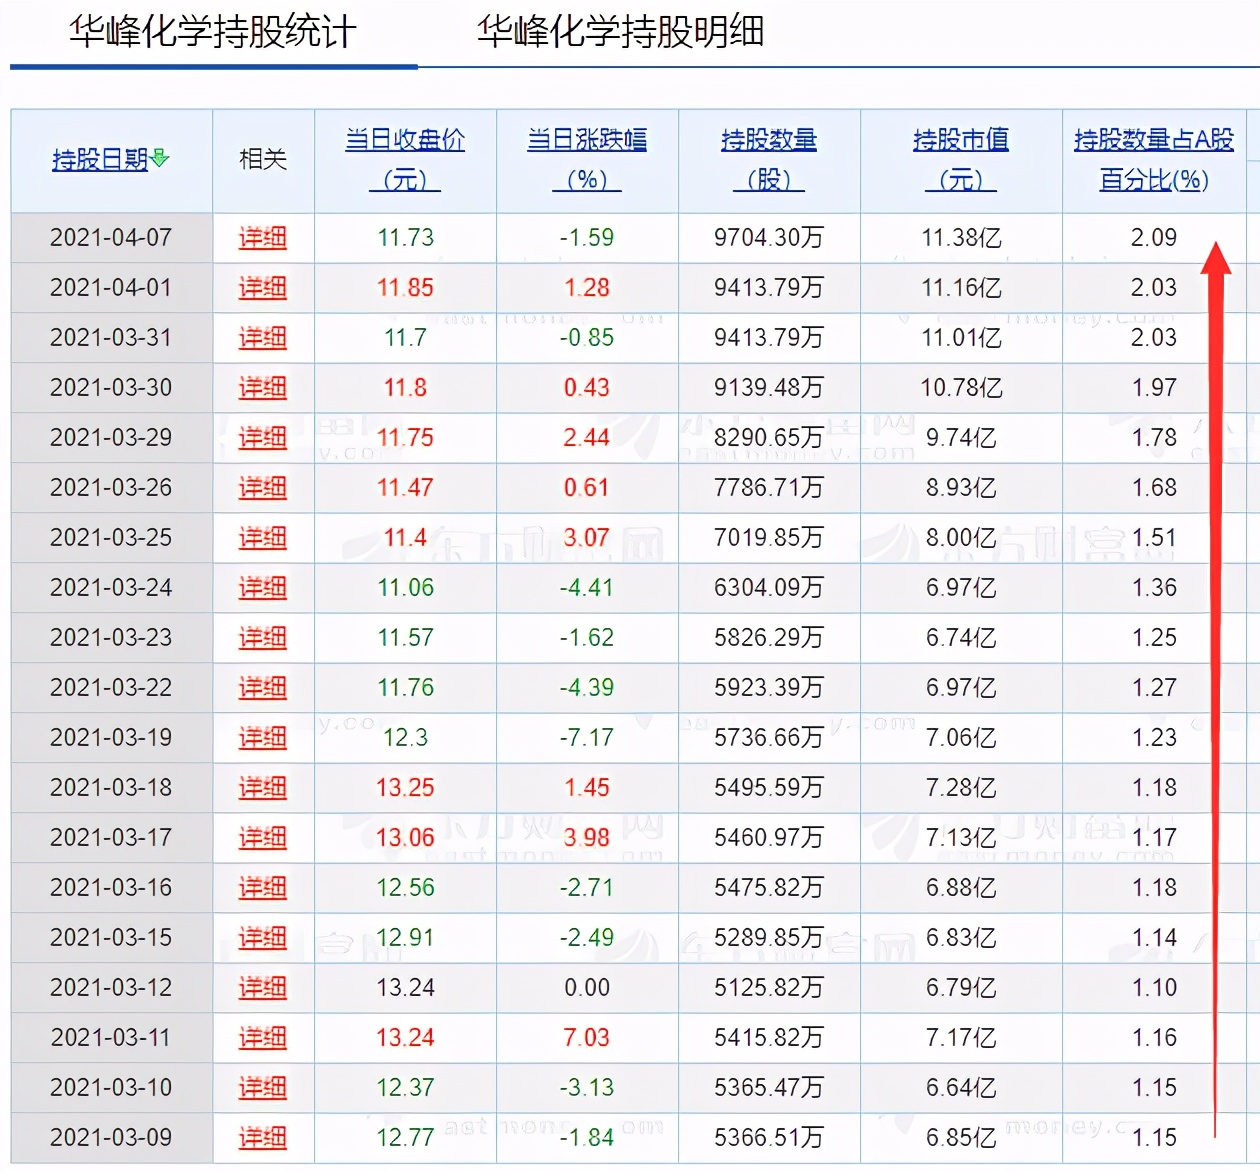Select holdings 9704.30万

(x=769, y=238)
